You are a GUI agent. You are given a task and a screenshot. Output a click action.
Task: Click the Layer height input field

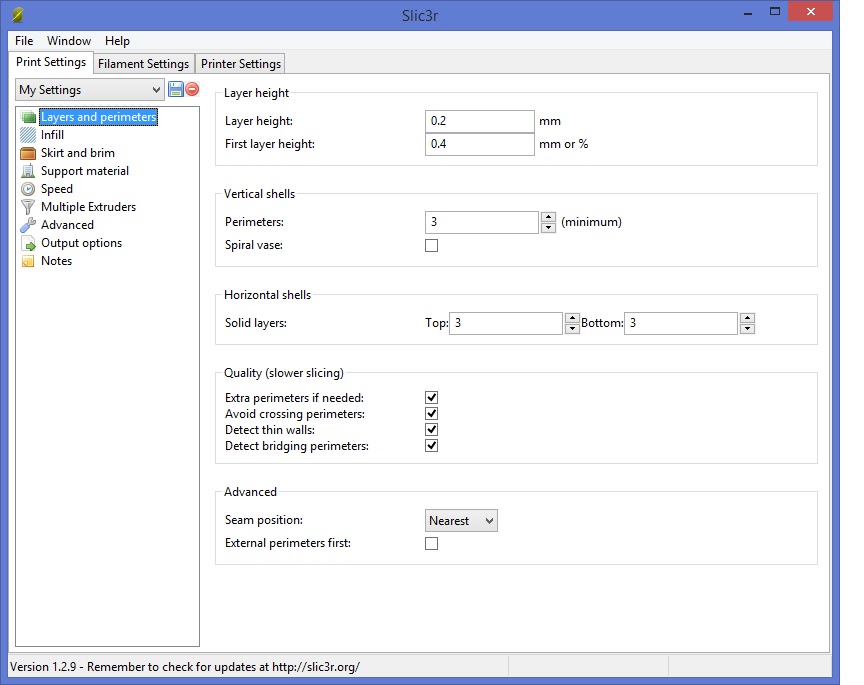pyautogui.click(x=479, y=121)
